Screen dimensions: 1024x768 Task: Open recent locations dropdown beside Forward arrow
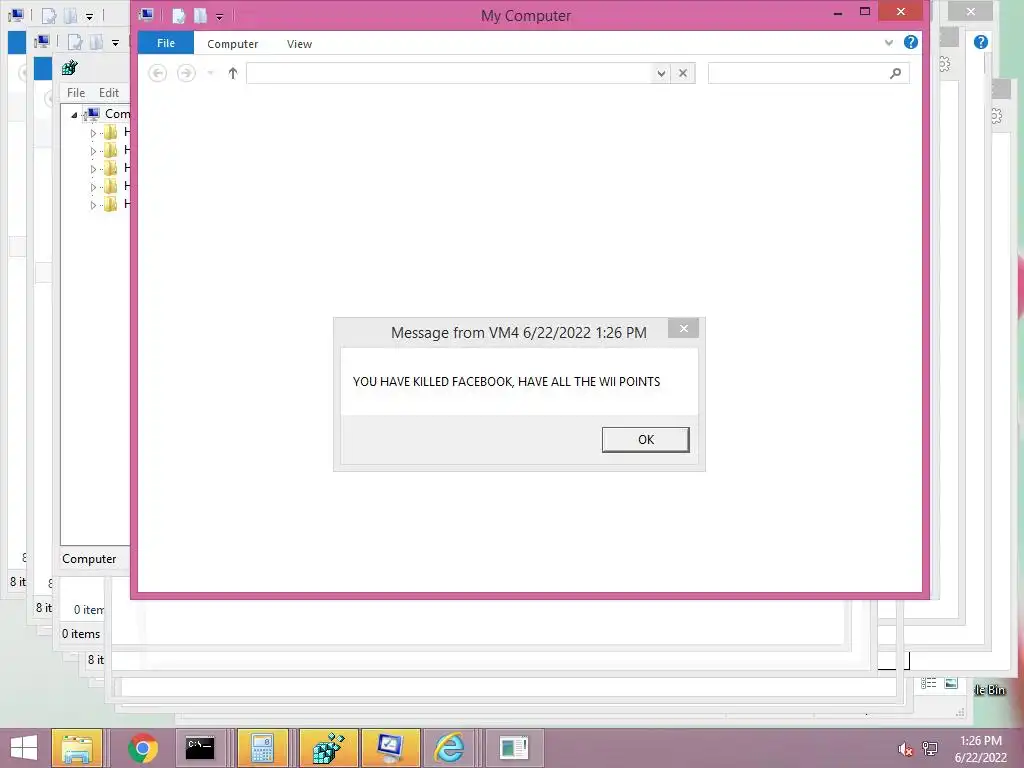click(210, 73)
